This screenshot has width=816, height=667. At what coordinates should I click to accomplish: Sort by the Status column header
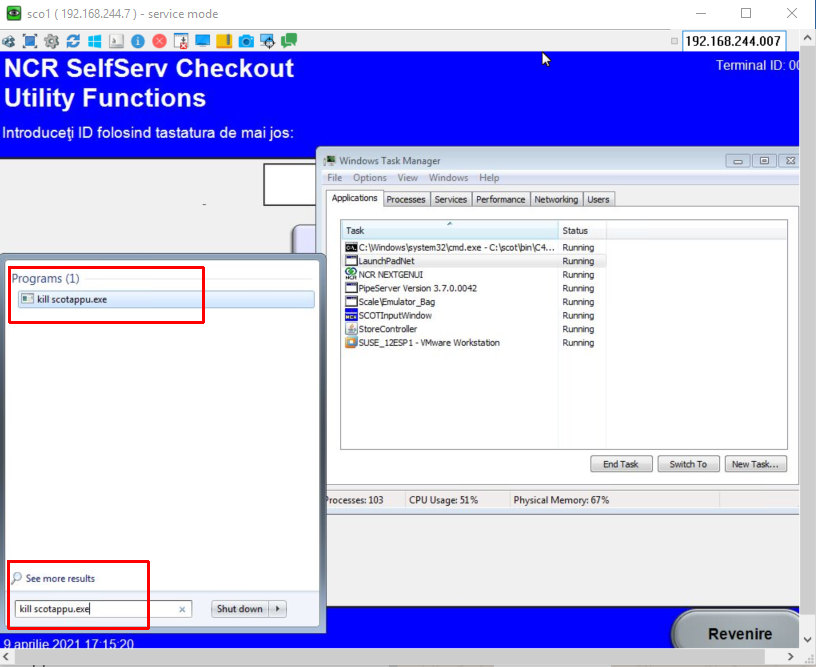[x=582, y=230]
